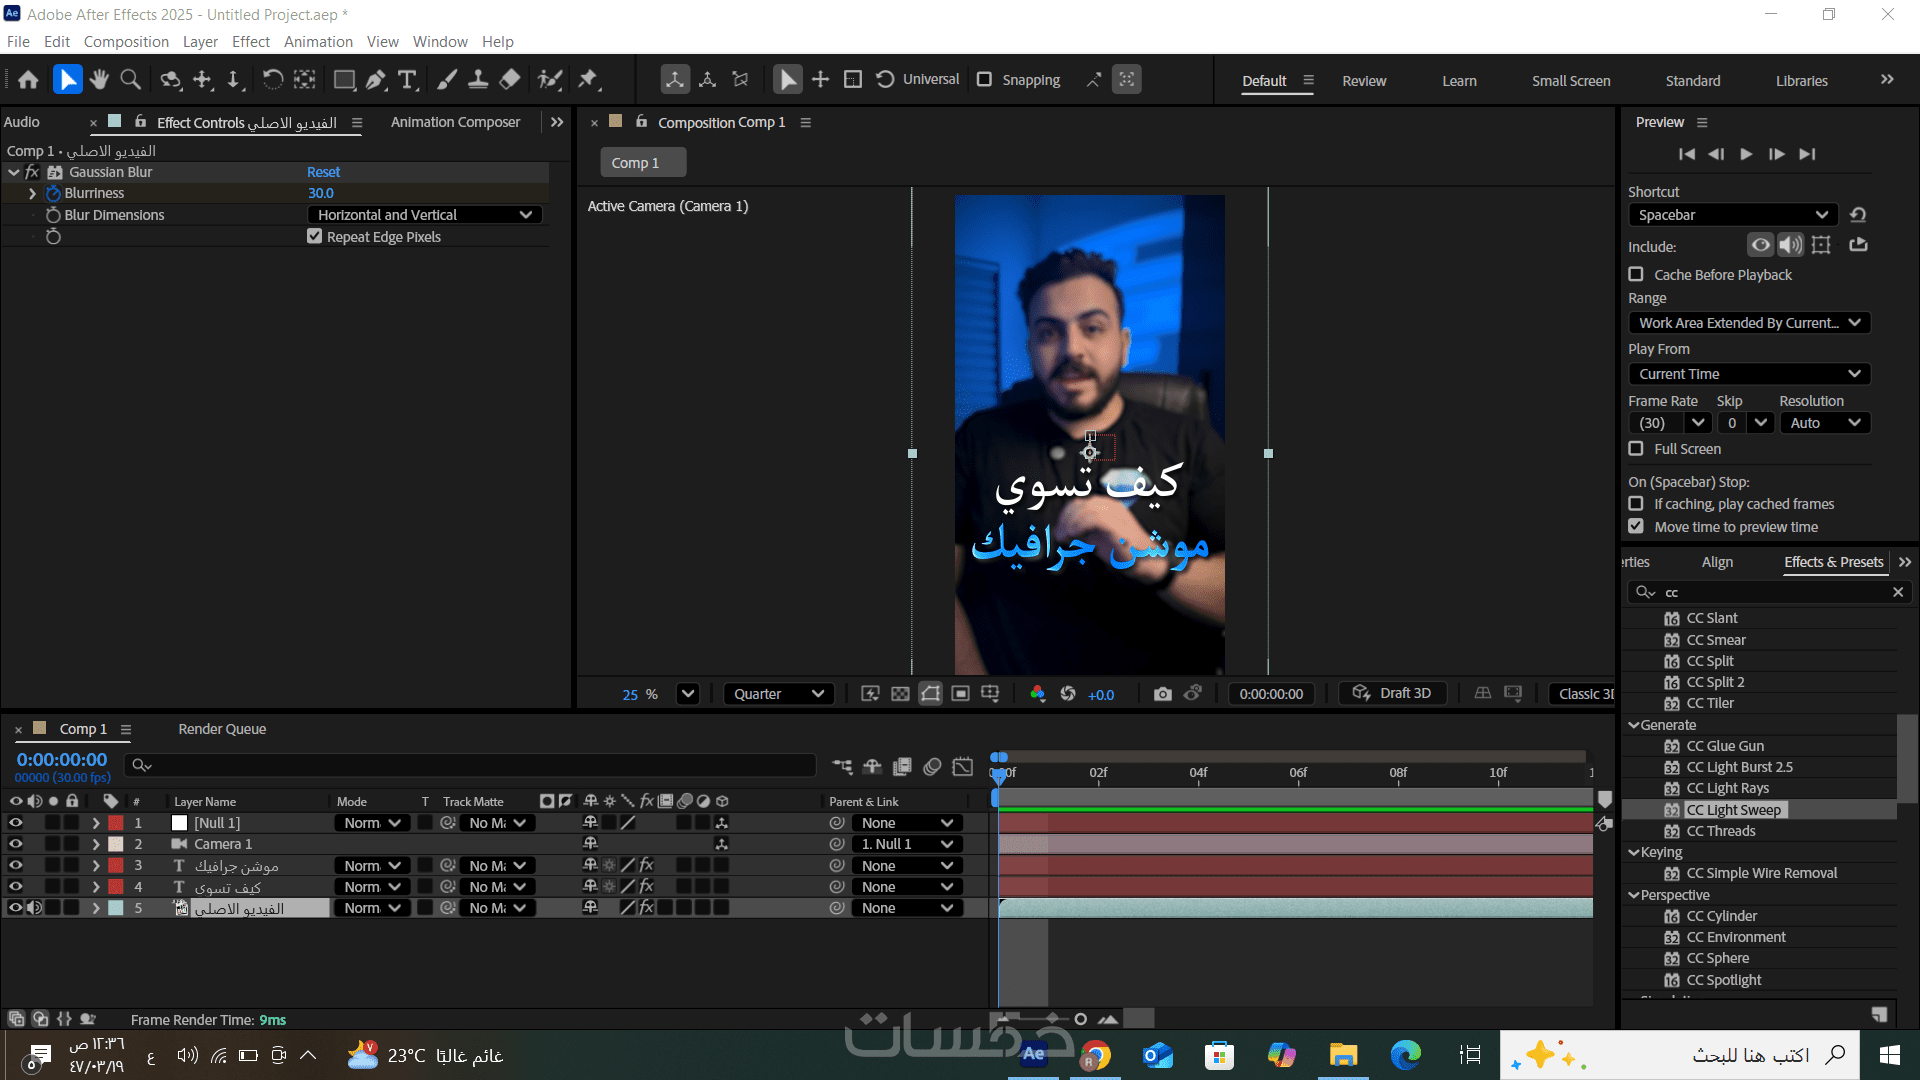Select the Hand tool
Screen dimensions: 1920x1080
tap(98, 80)
